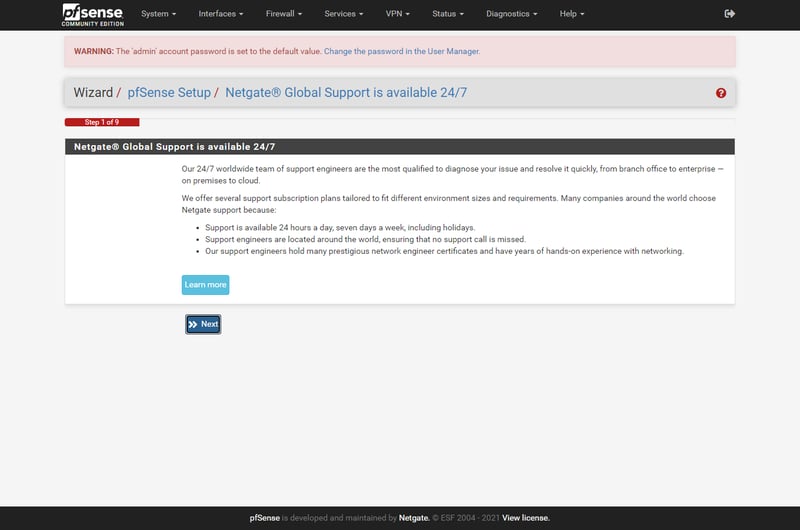Open the Help menu
Screen dimensions: 800x530
pos(572,14)
